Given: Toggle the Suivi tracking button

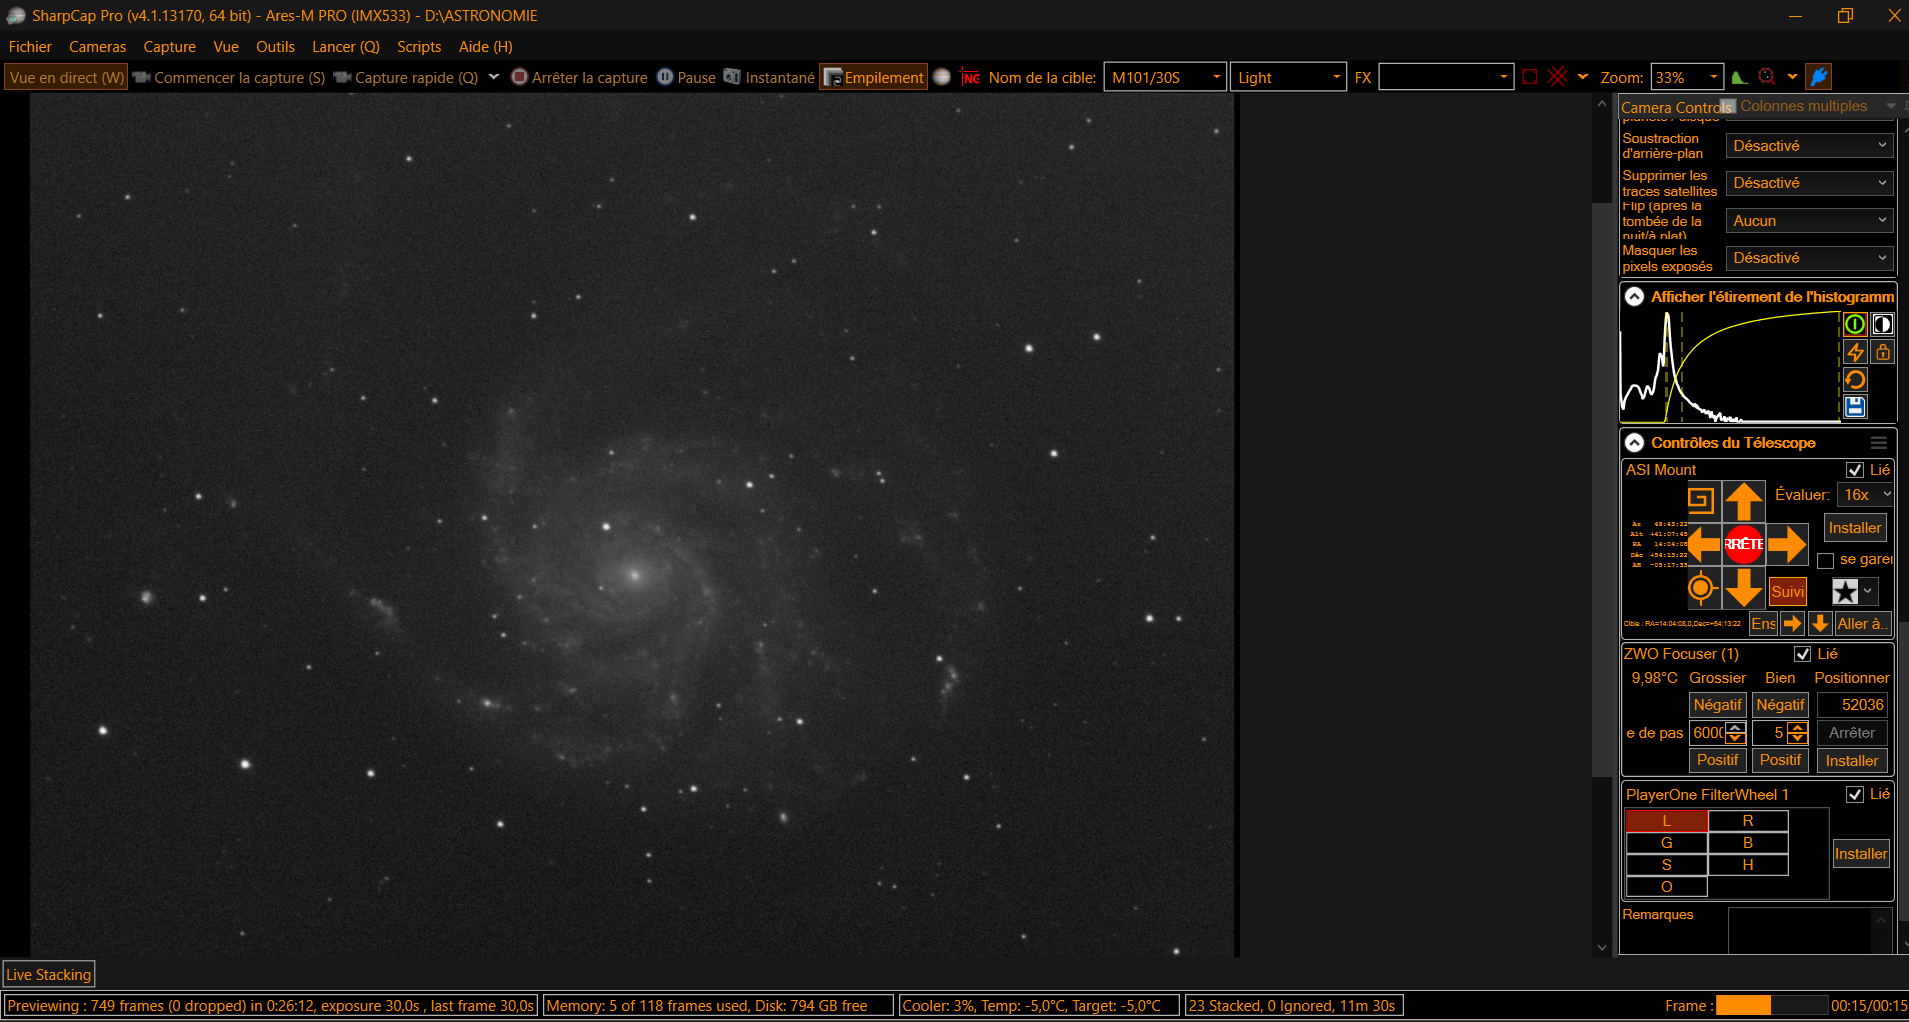Looking at the screenshot, I should (1787, 592).
